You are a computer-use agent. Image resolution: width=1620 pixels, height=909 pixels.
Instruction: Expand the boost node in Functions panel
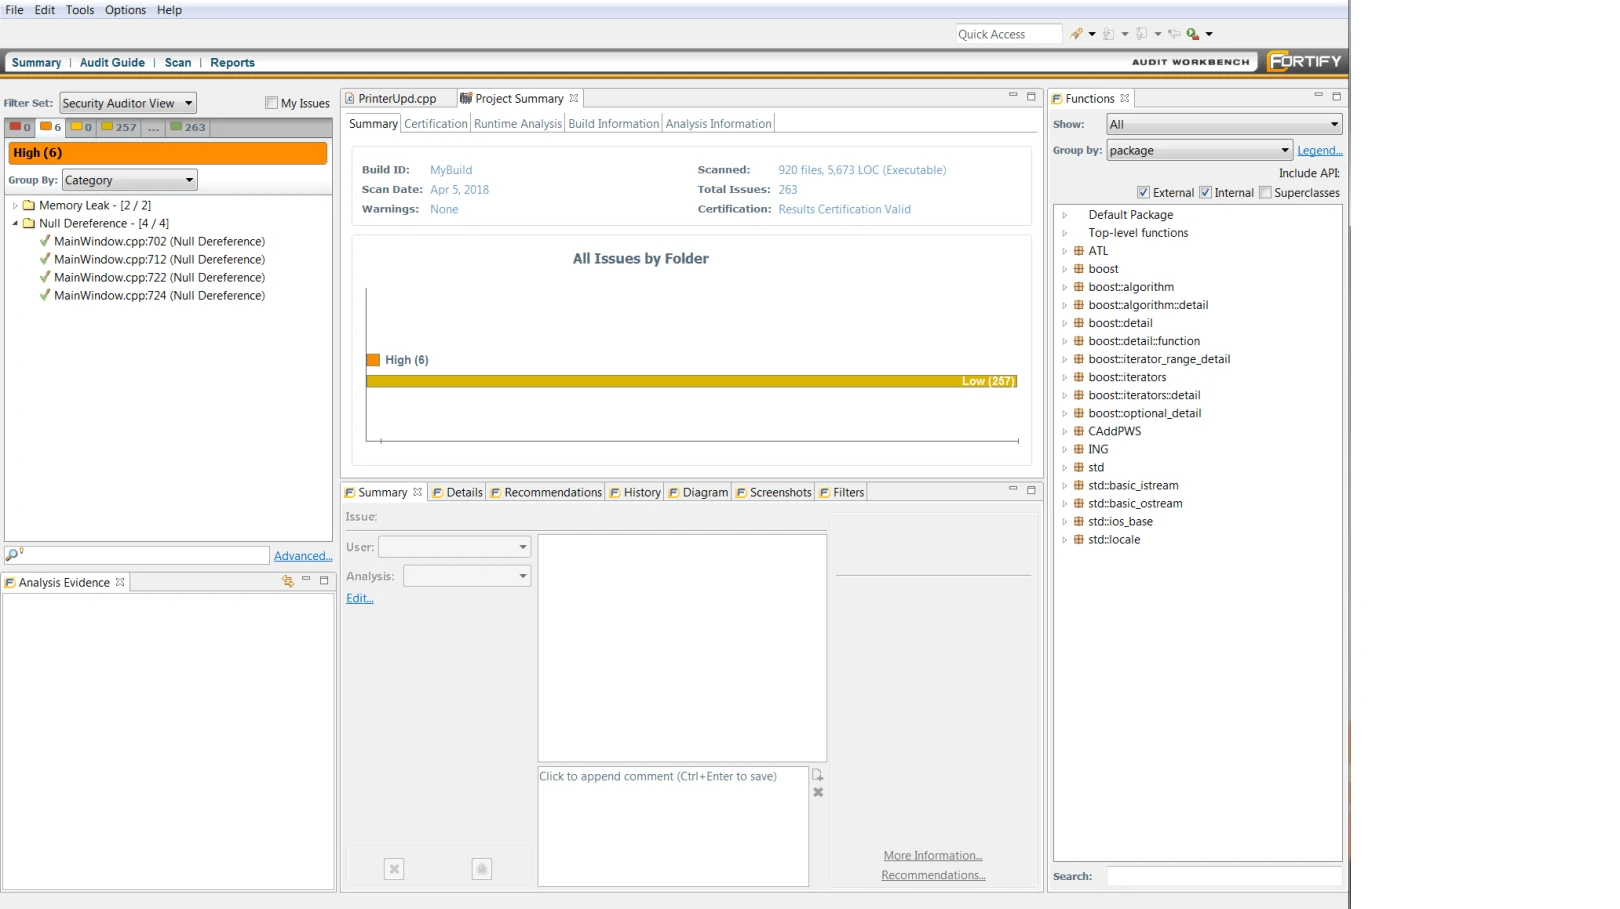(1064, 269)
